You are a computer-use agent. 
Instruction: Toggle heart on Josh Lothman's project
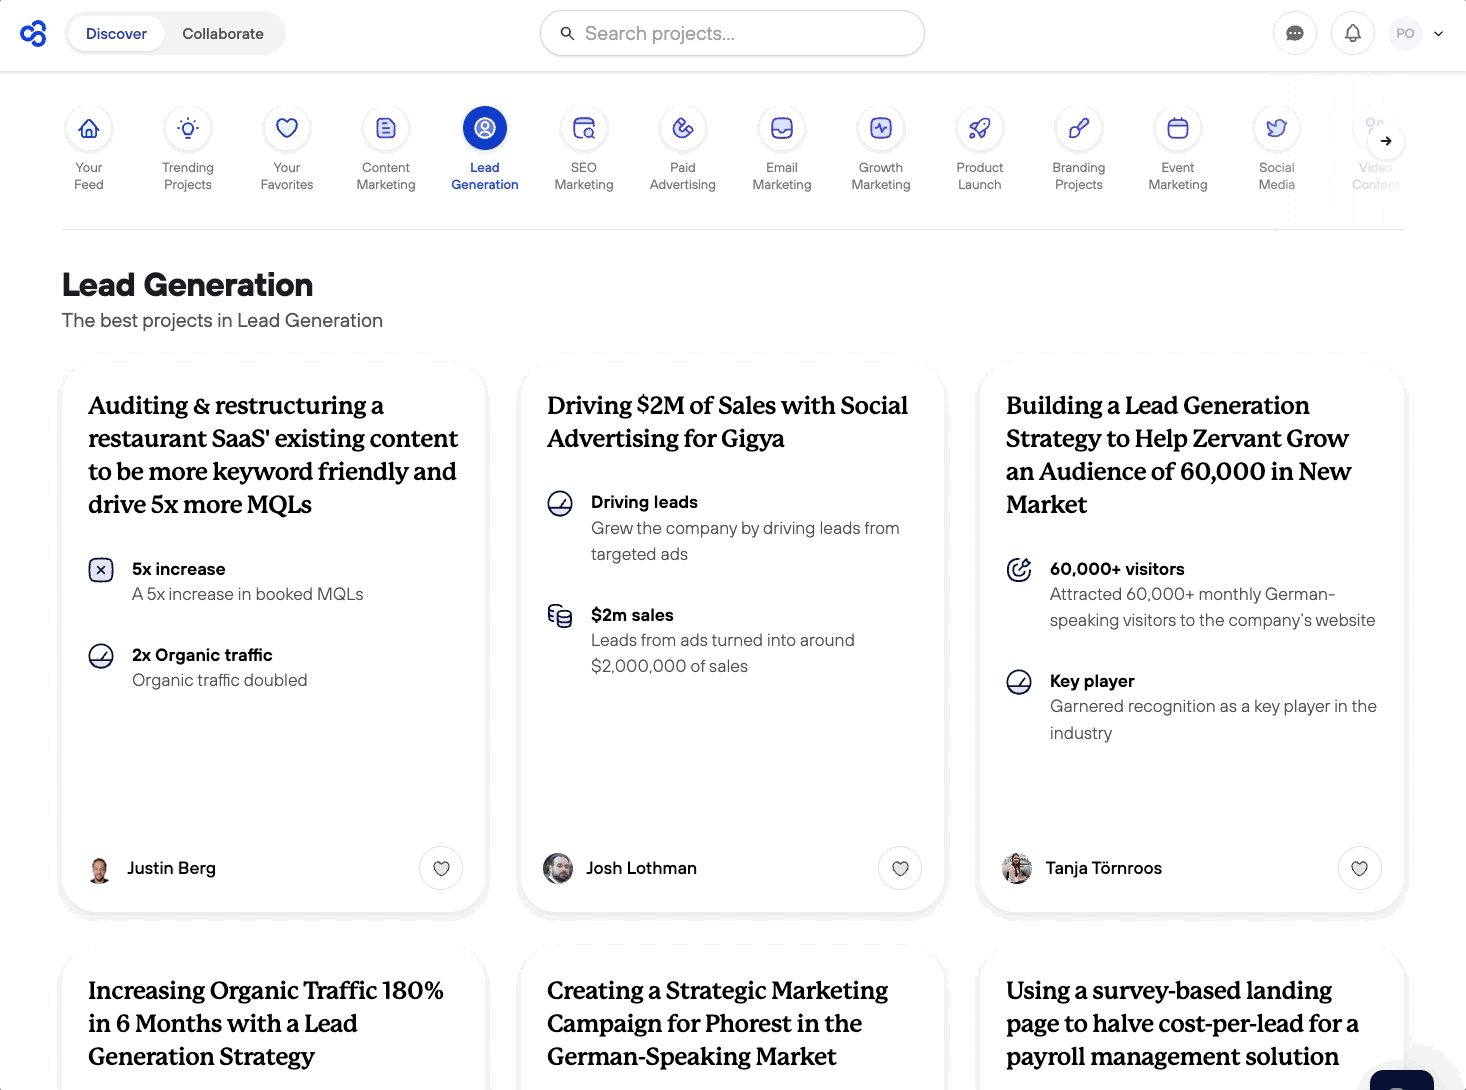pos(900,868)
